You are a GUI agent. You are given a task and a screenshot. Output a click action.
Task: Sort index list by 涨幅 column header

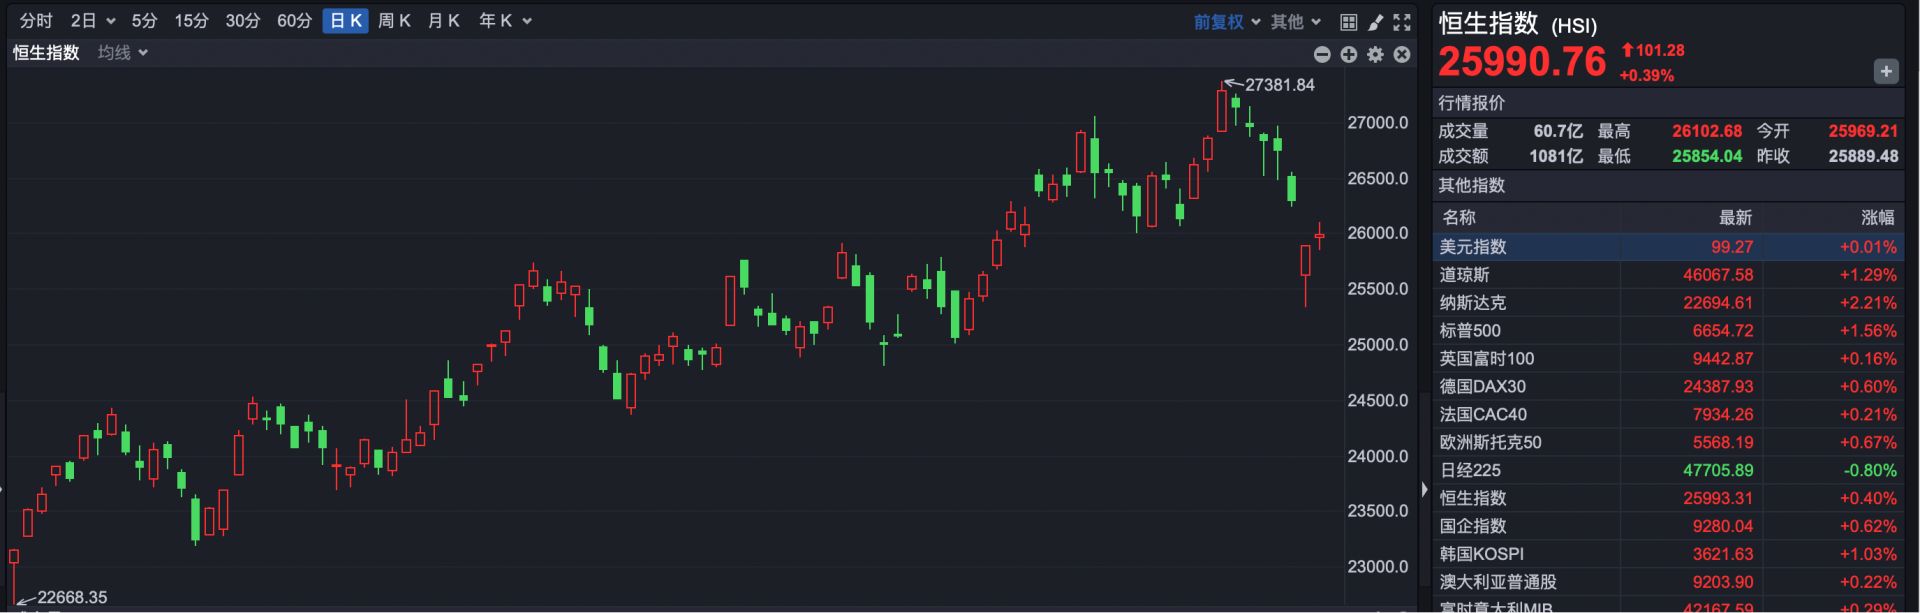point(1877,218)
